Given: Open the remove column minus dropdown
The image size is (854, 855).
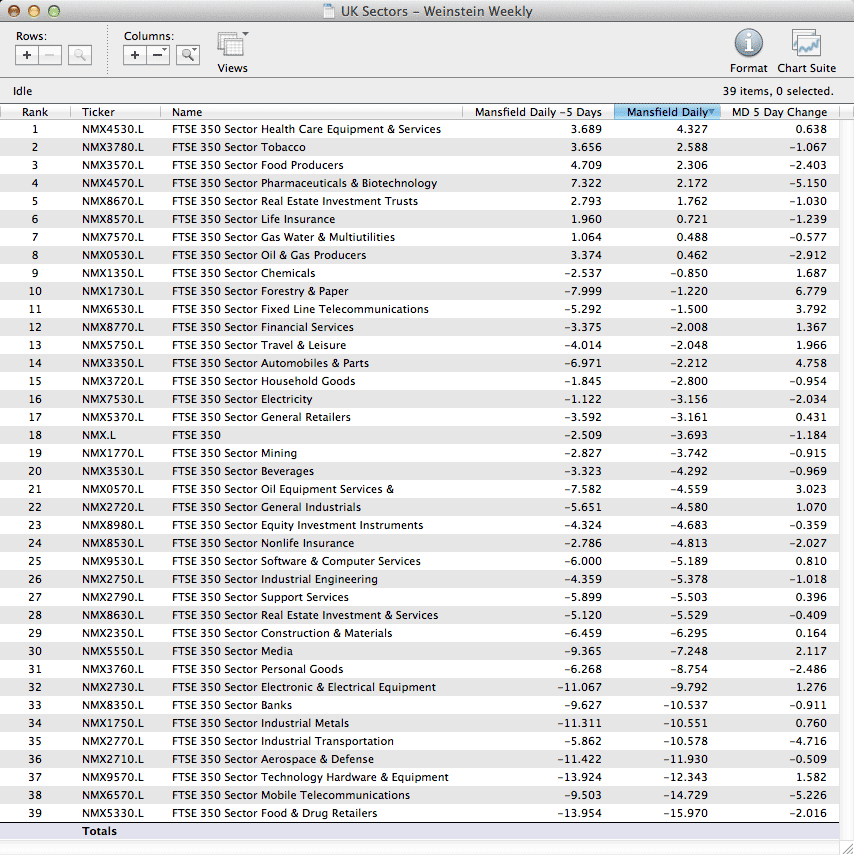Looking at the screenshot, I should pos(158,56).
